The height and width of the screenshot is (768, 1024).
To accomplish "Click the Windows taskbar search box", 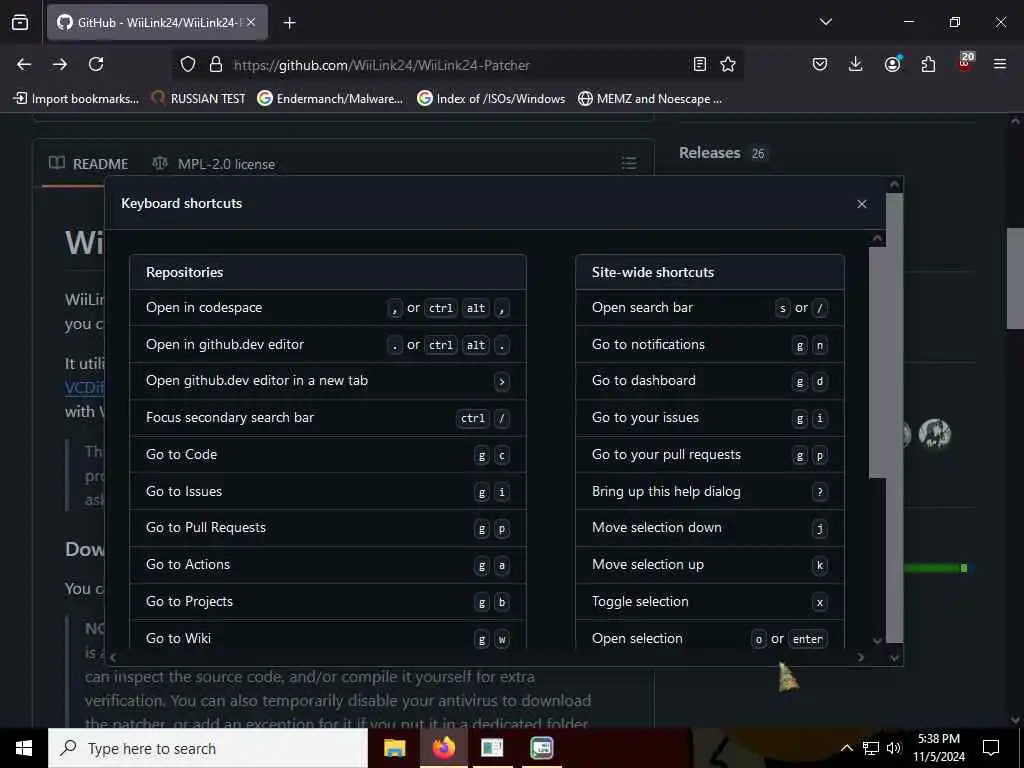I will point(208,748).
